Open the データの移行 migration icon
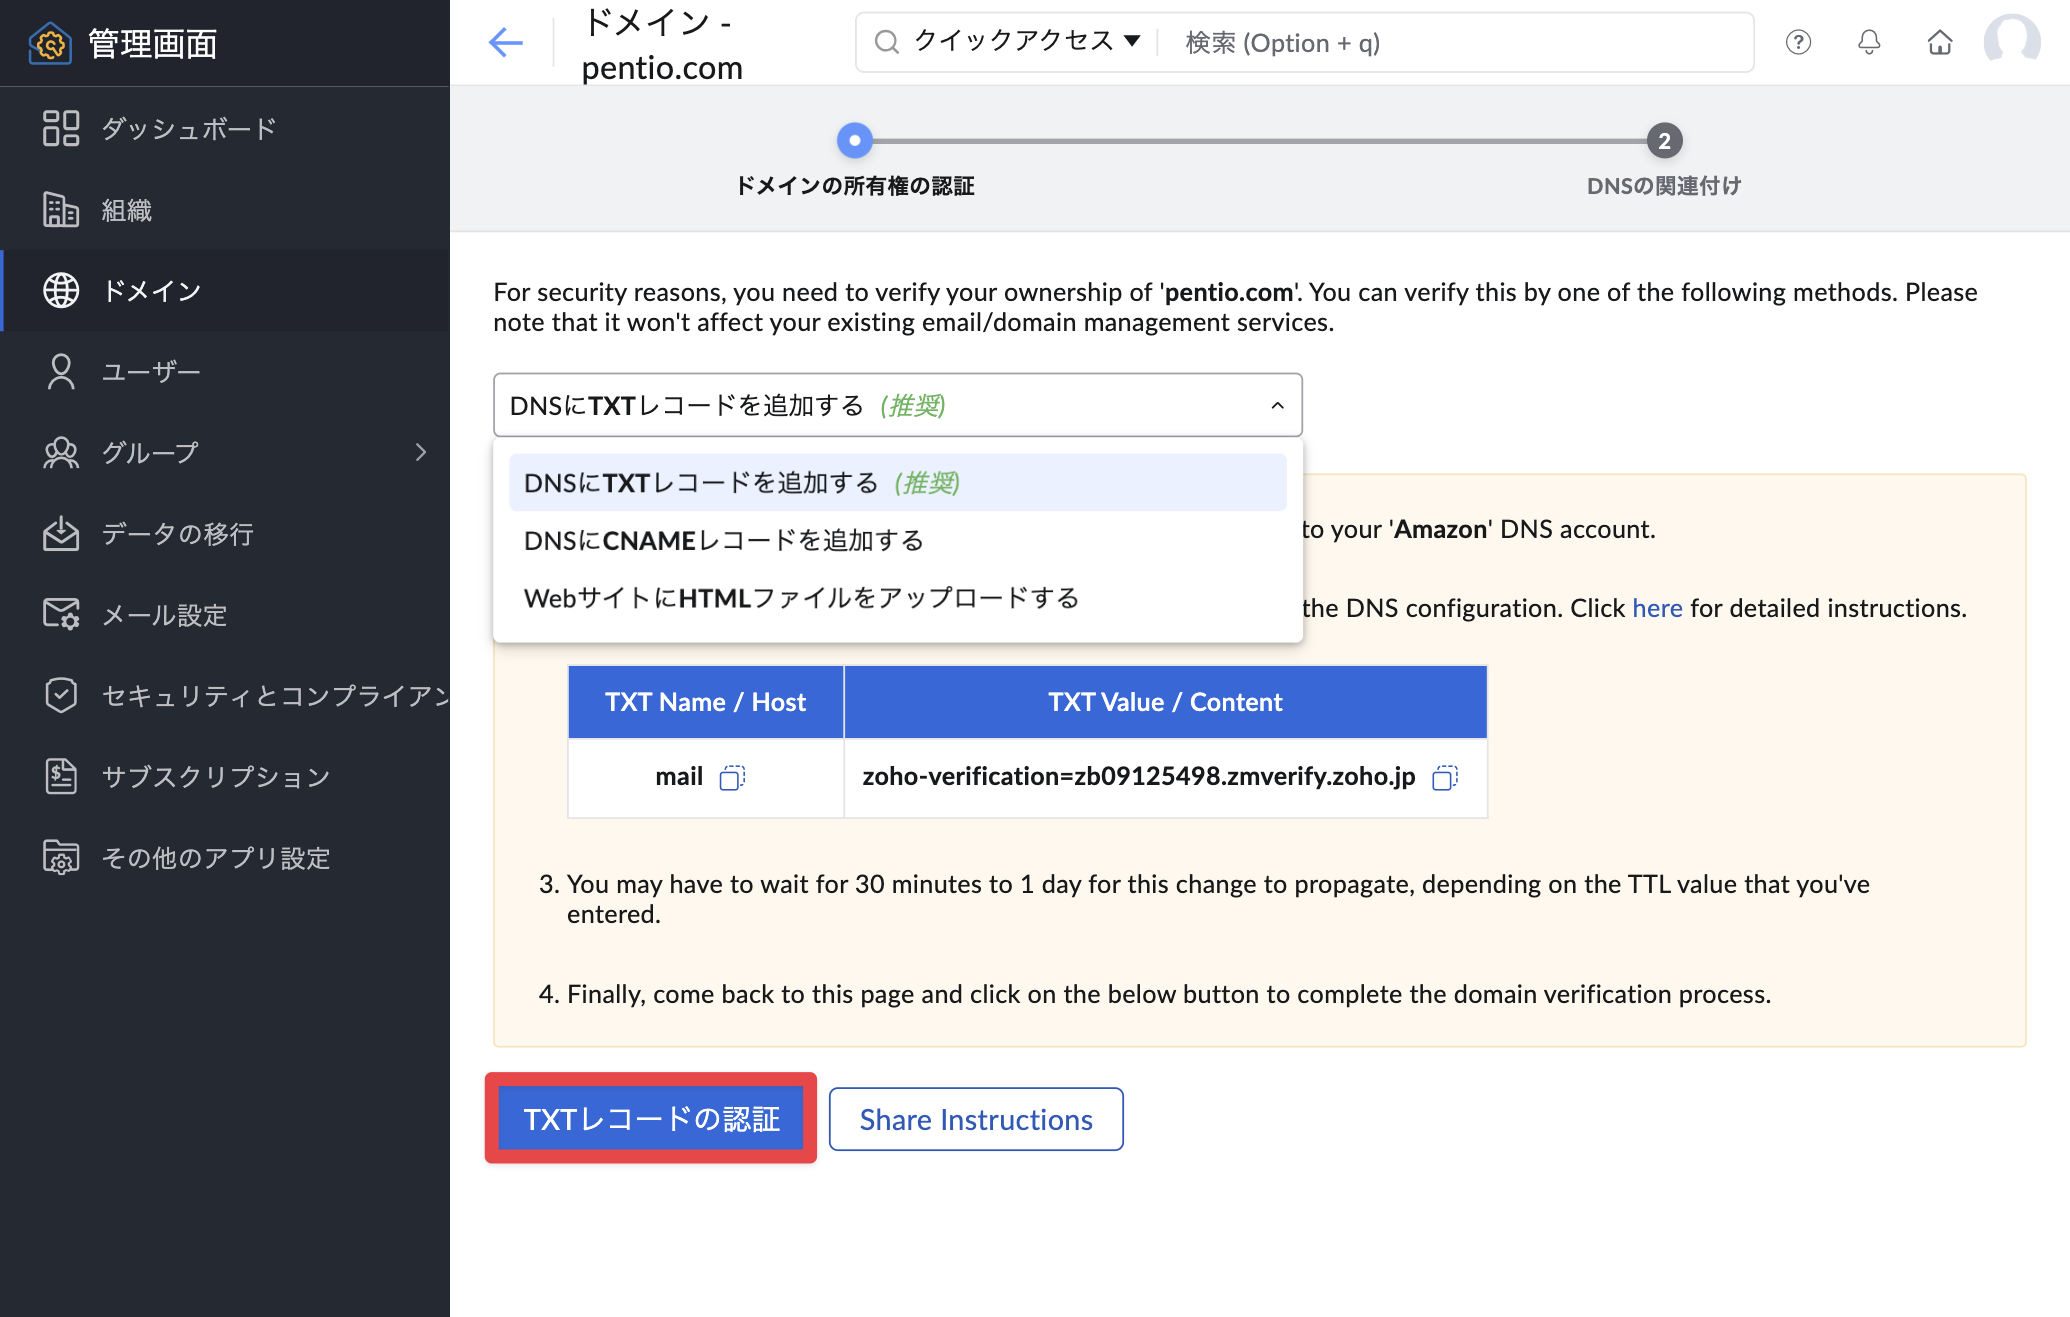 [x=61, y=533]
